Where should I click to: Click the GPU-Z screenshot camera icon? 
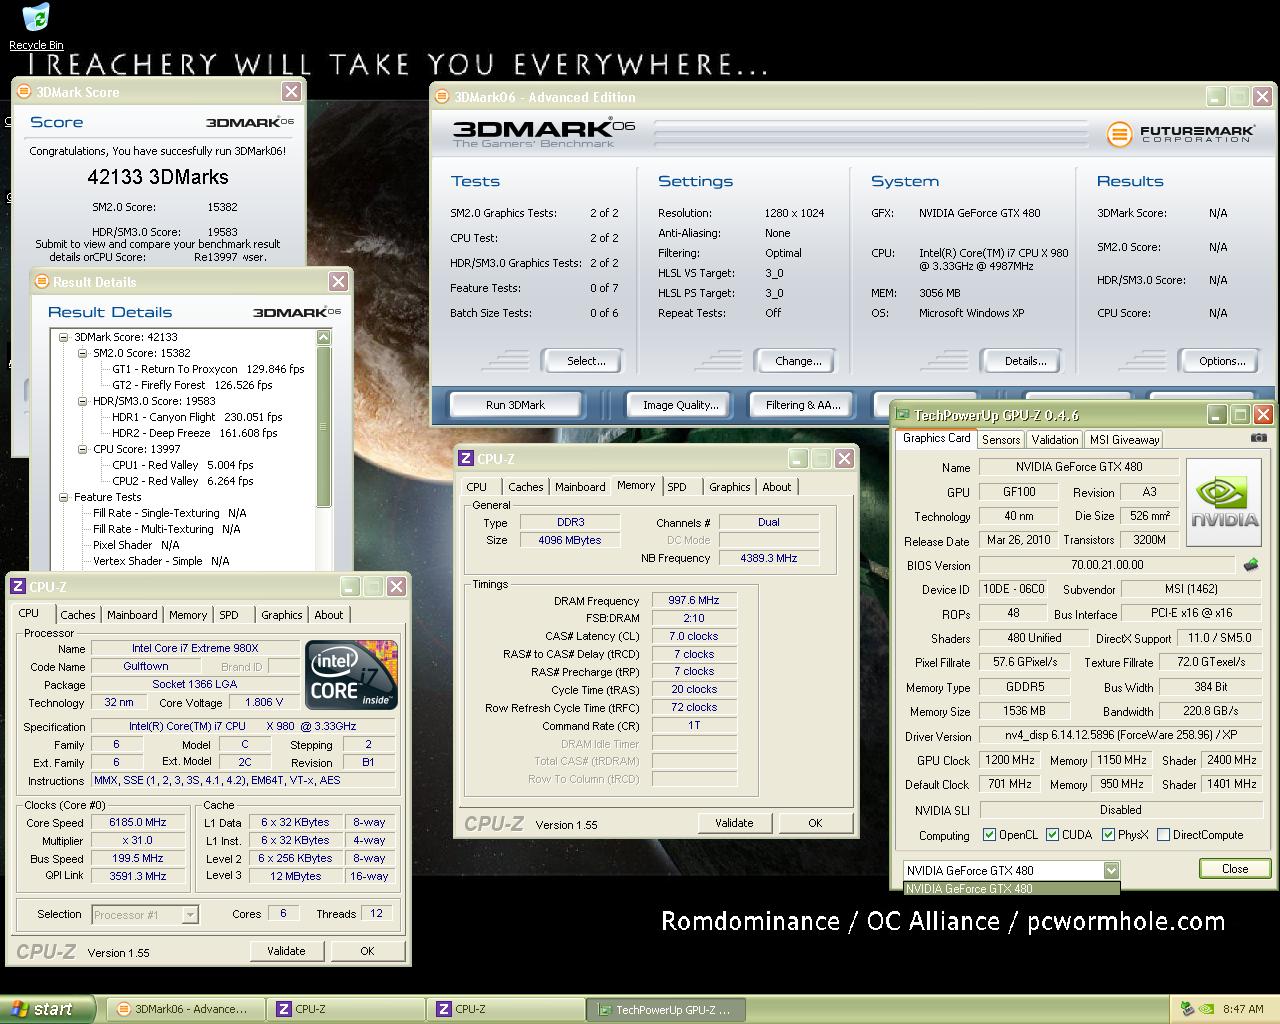[1258, 438]
